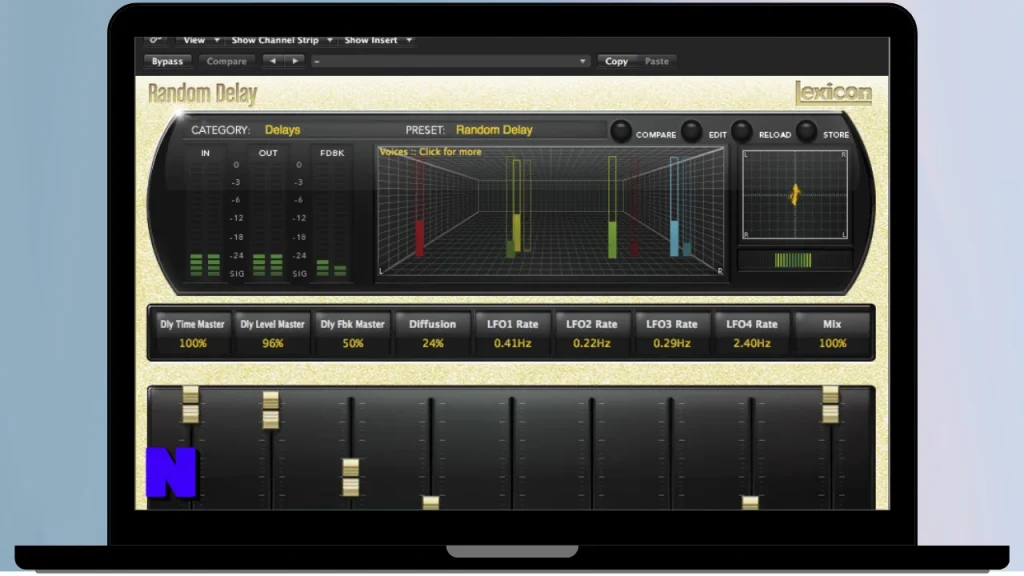The width and height of the screenshot is (1024, 576).
Task: Select the Dly Fbk Master parameter
Action: pos(353,333)
